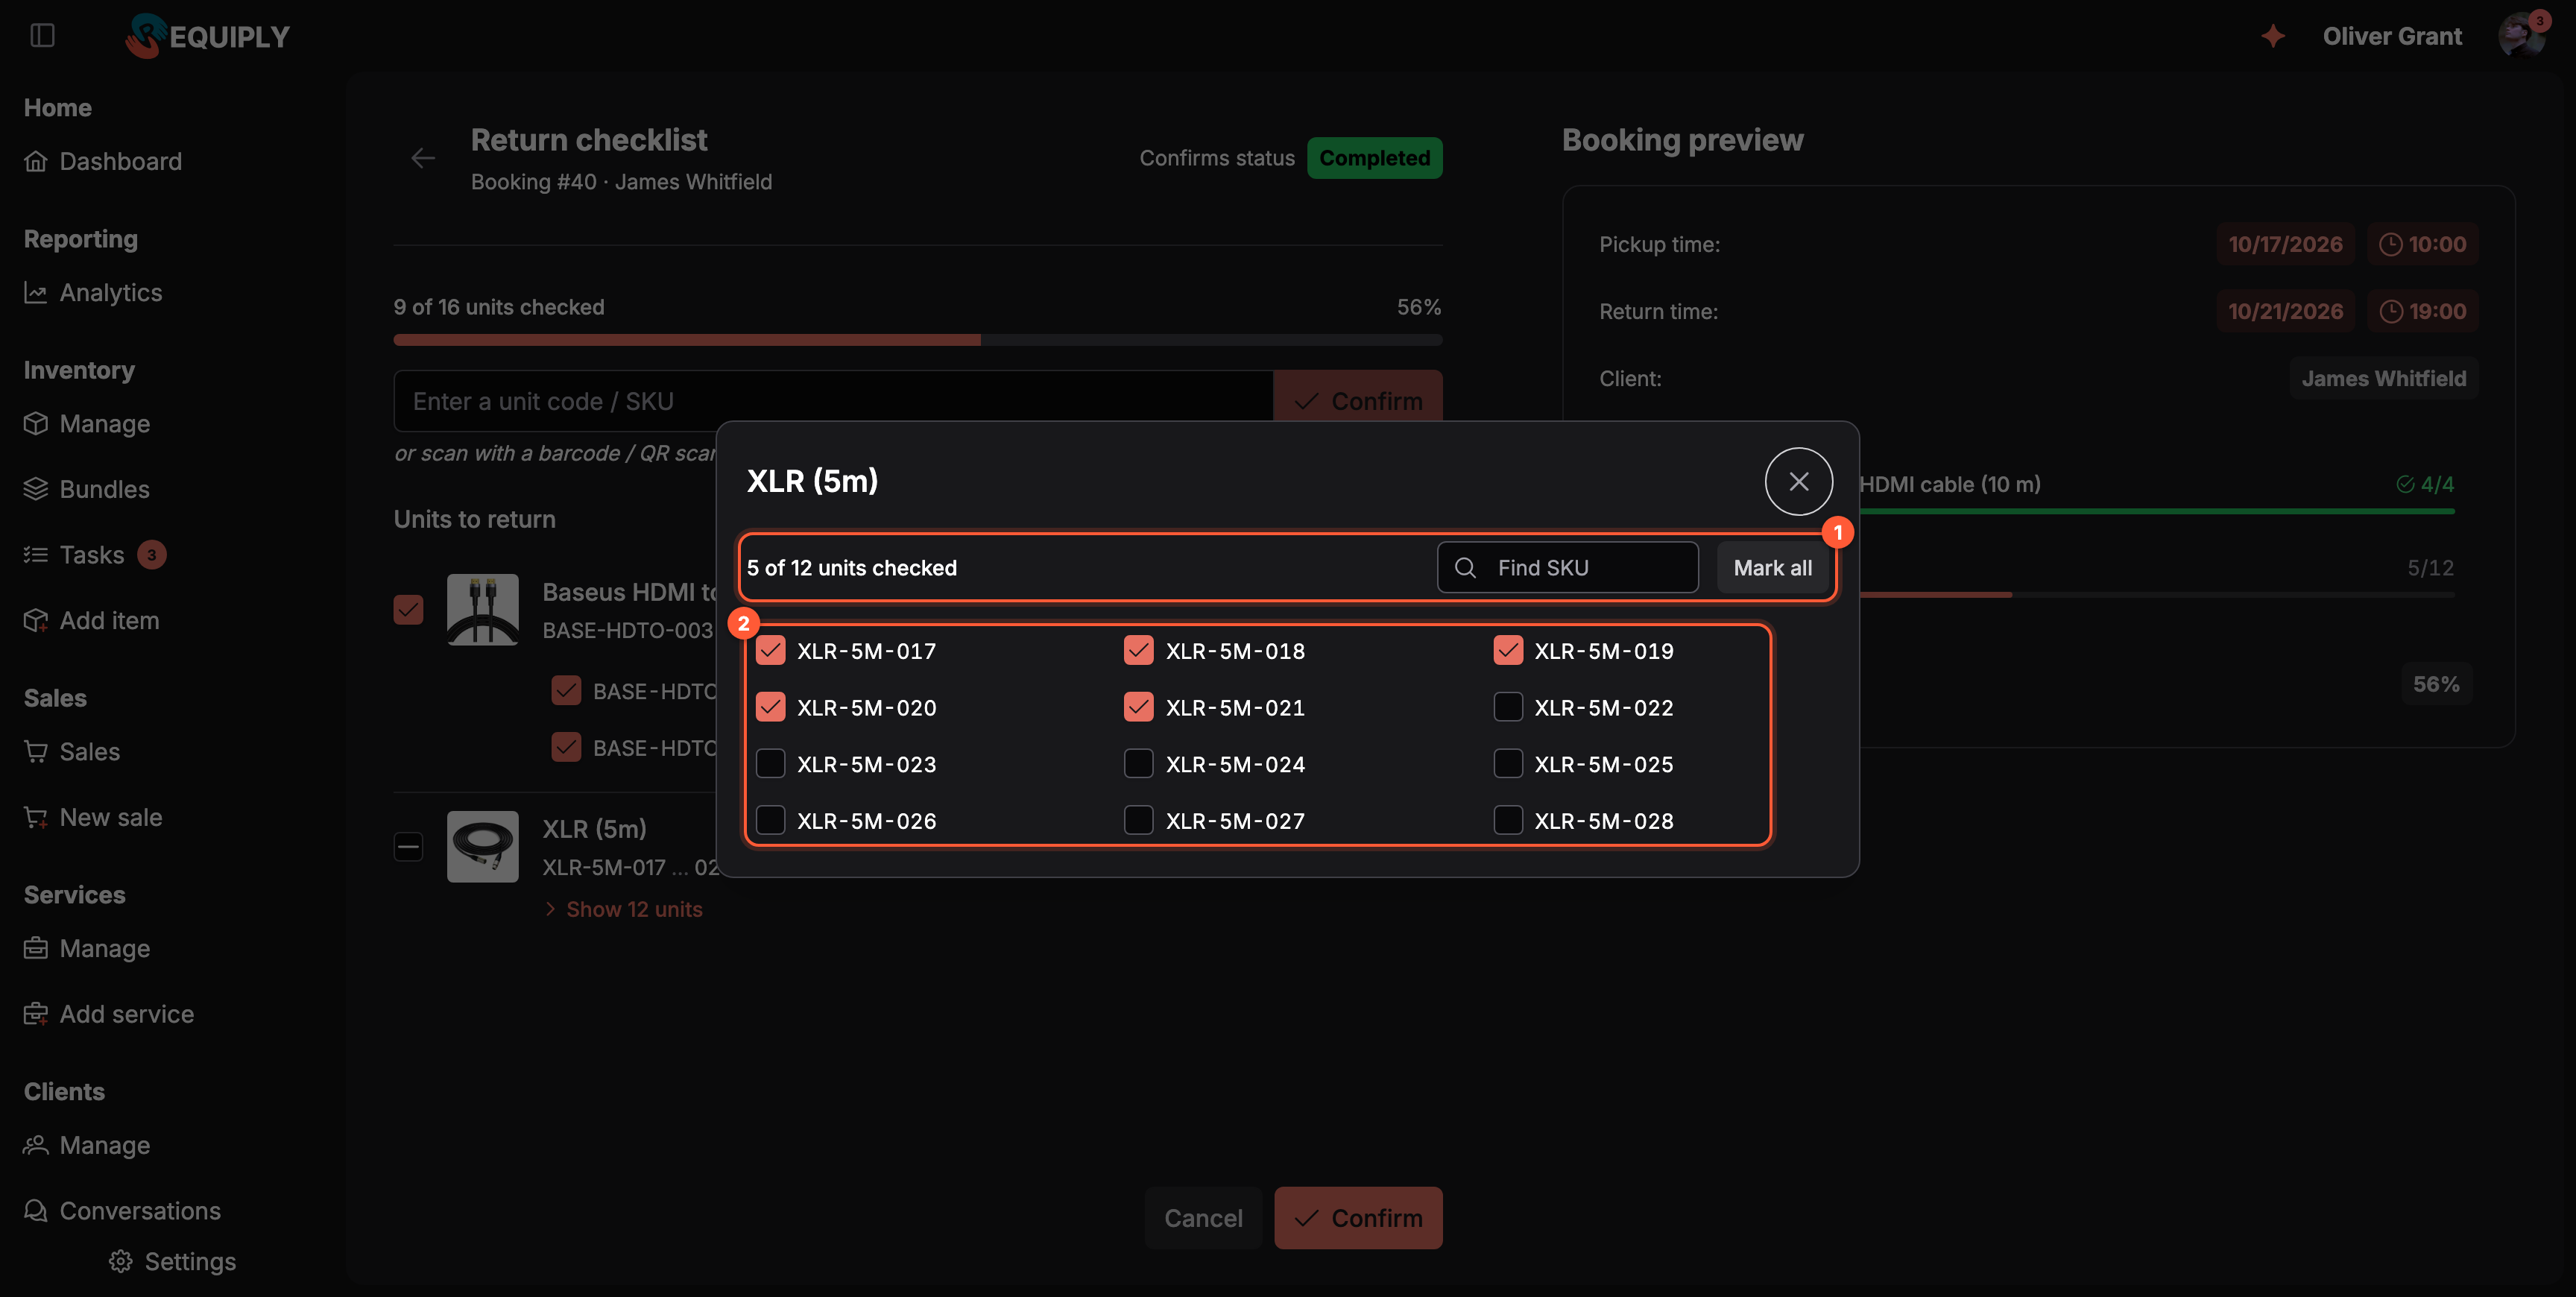Check unit XLR-5M-026
This screenshot has width=2576, height=1297.
pos(770,820)
